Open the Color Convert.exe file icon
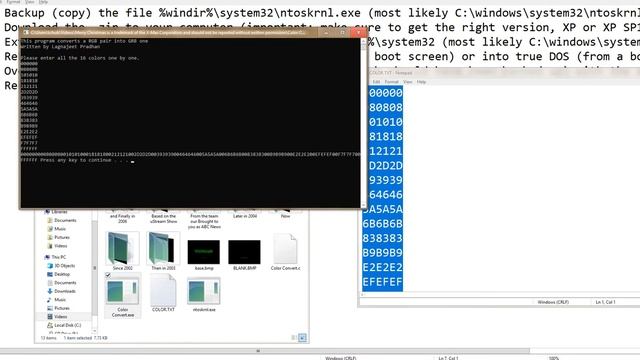Viewport: 640px width, 360px height. 122,291
